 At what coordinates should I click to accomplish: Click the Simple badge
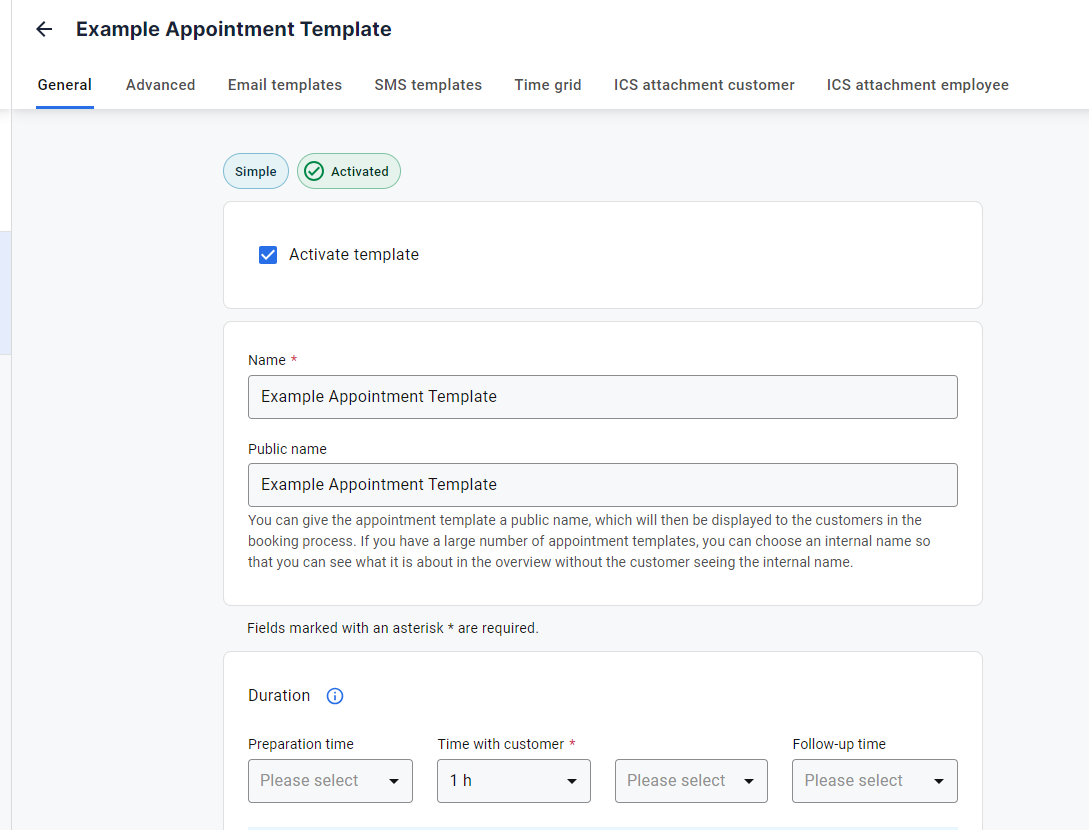click(256, 172)
